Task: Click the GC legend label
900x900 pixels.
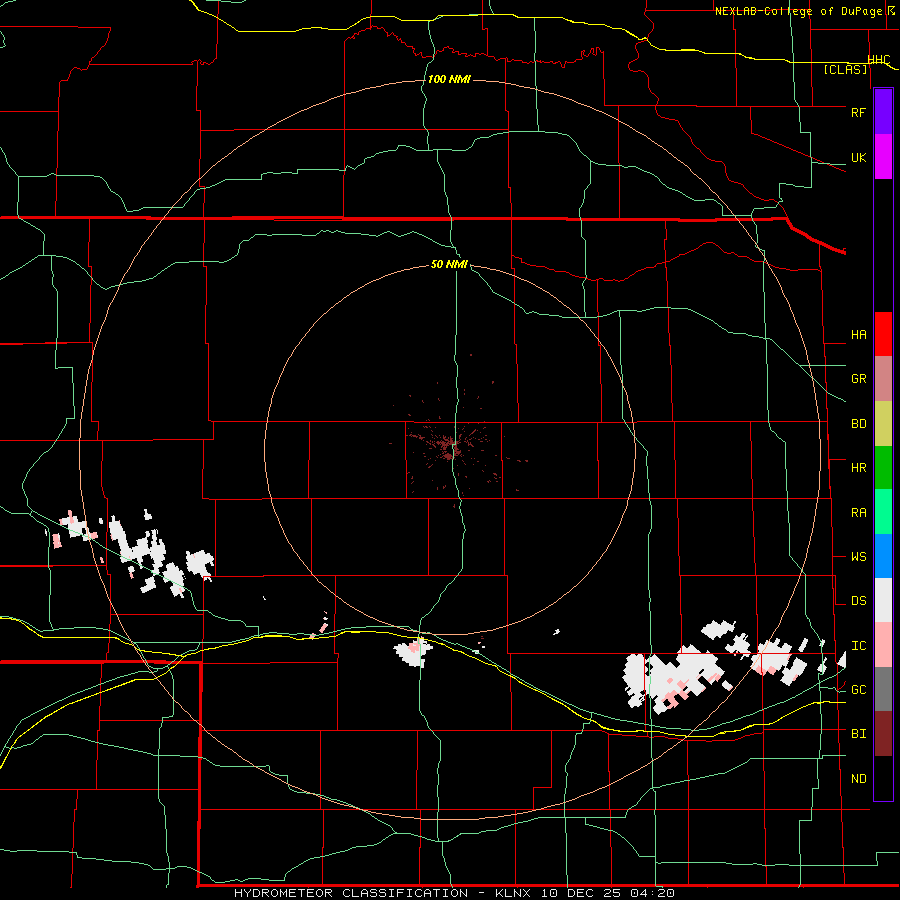Action: 858,690
